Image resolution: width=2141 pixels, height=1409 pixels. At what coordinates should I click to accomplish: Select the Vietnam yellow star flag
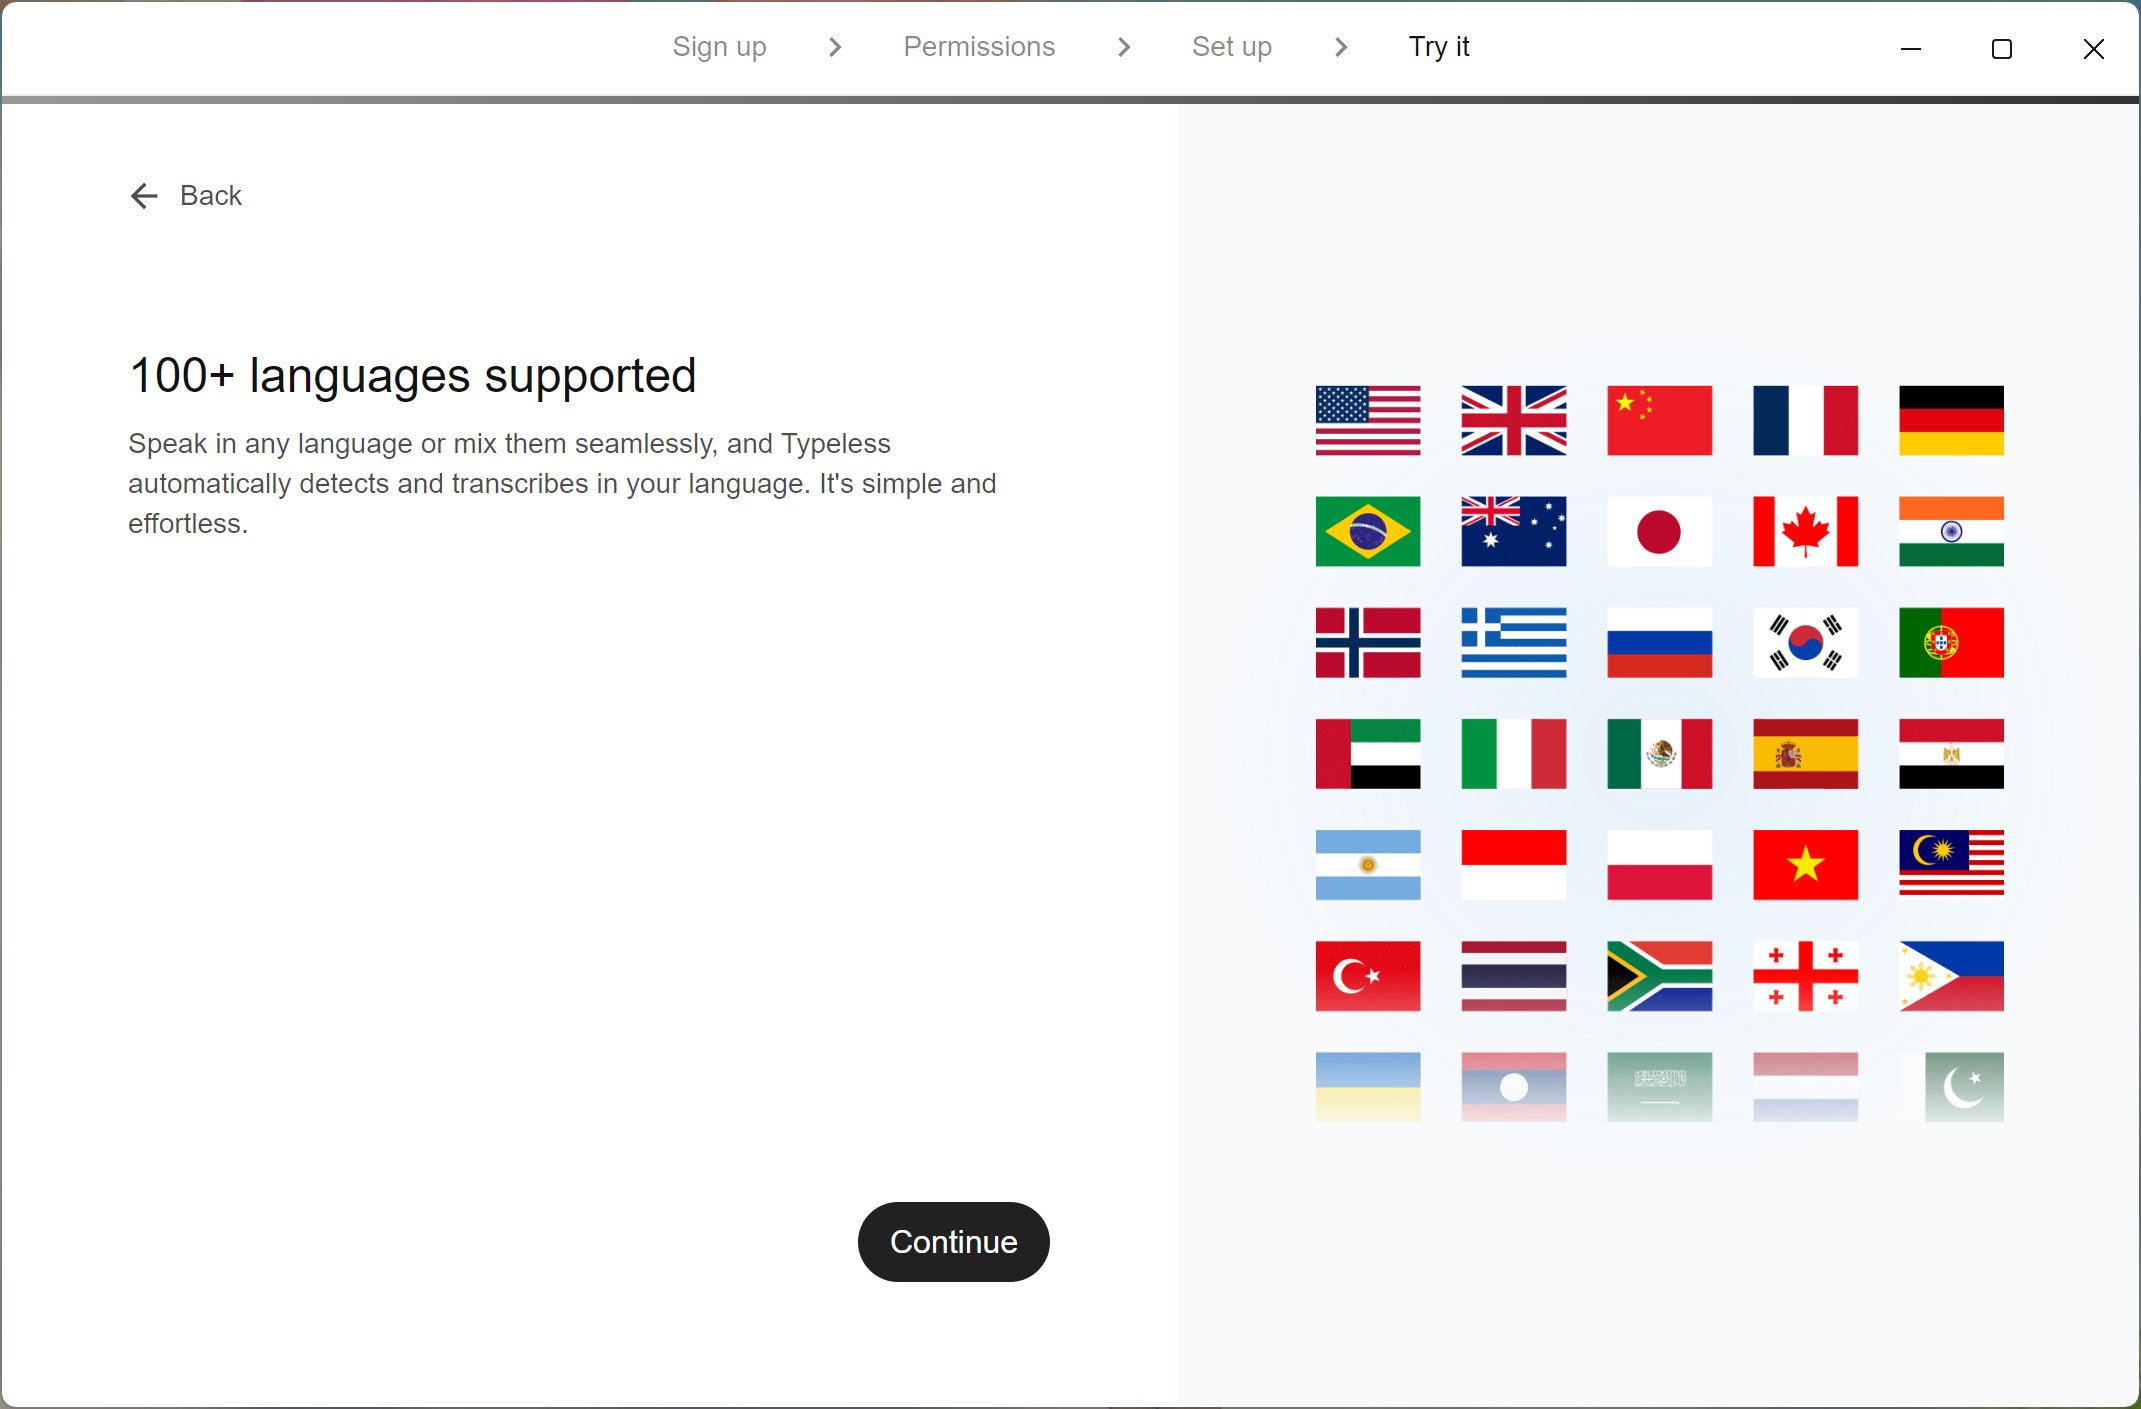click(1805, 864)
